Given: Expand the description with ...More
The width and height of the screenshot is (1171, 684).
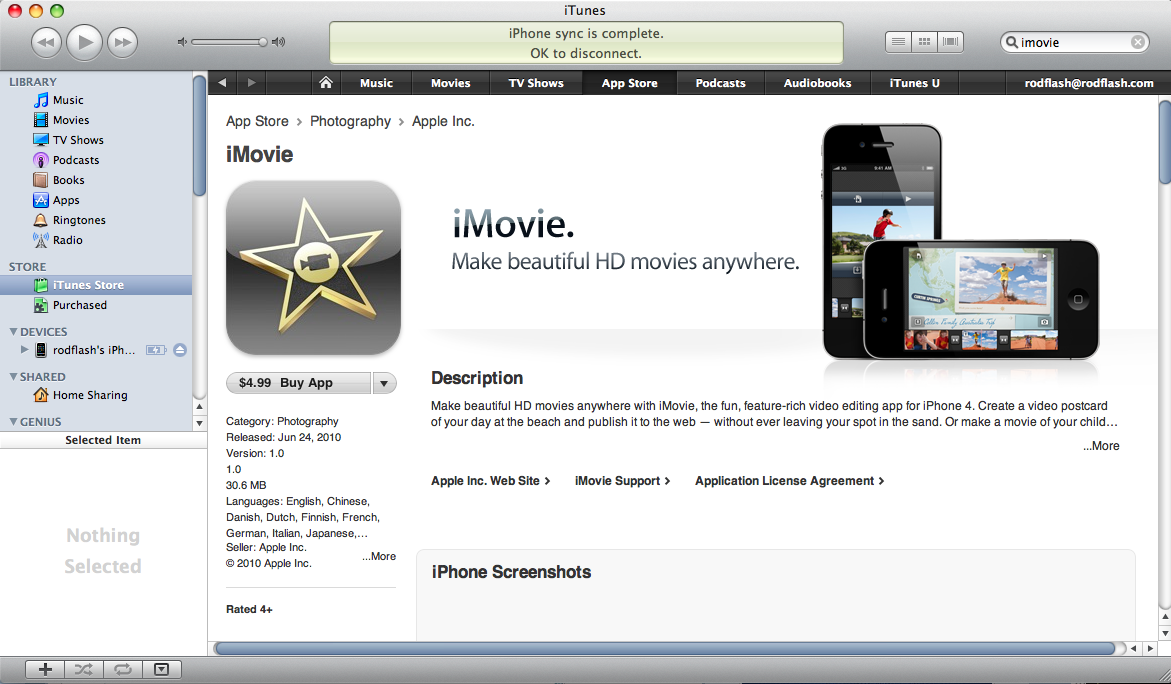Looking at the screenshot, I should coord(1102,446).
